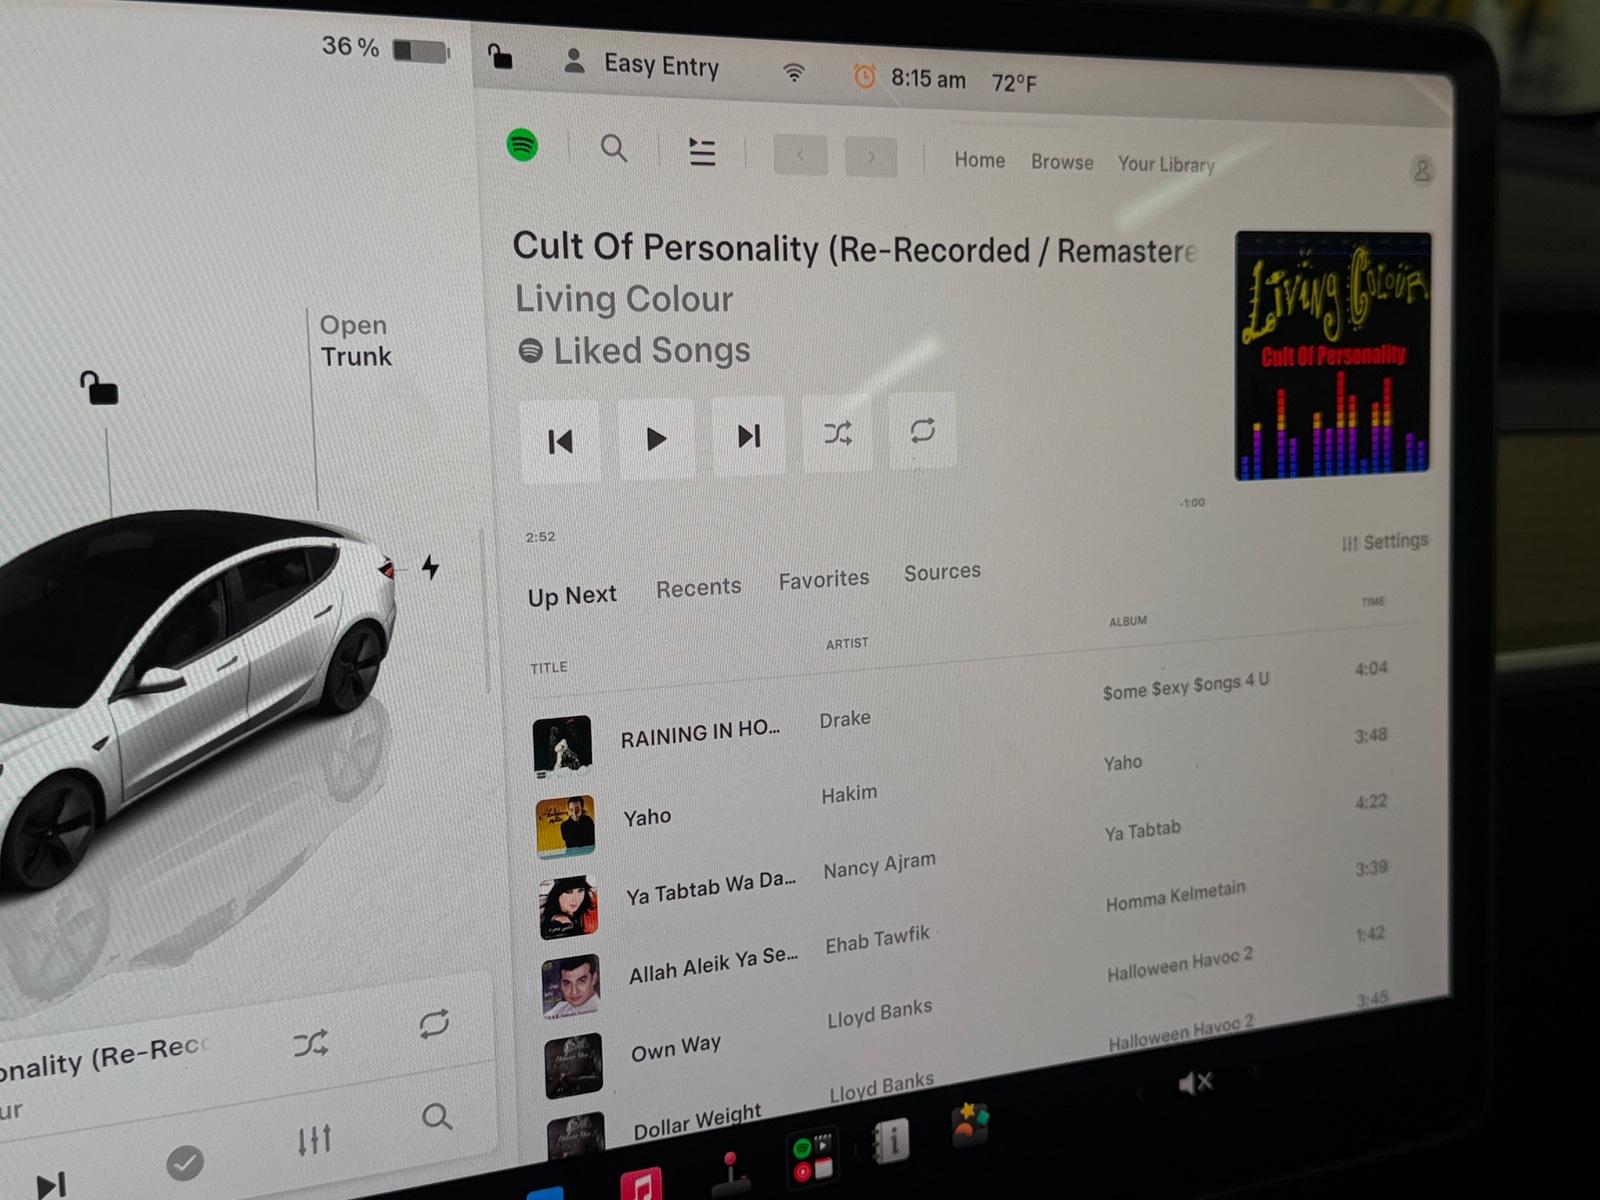The height and width of the screenshot is (1200, 1600).
Task: Select album Homma Kelmetain
Action: pyautogui.click(x=1176, y=896)
